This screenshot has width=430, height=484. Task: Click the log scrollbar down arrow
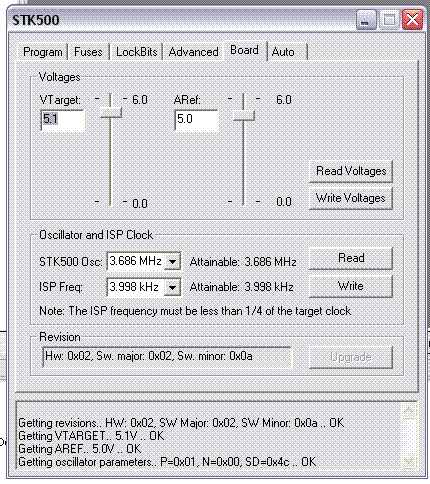point(409,461)
